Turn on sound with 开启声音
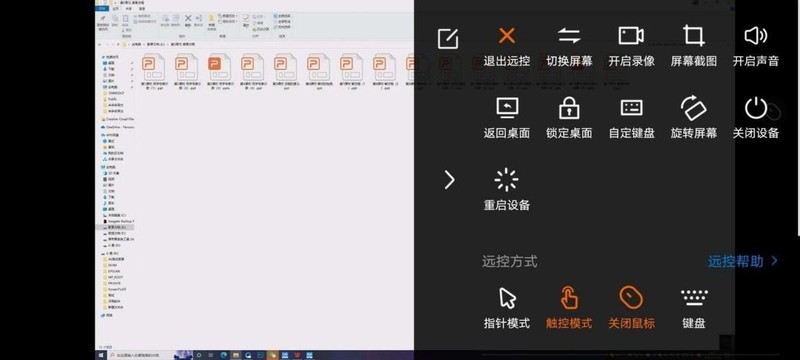The image size is (800, 360). 756,47
